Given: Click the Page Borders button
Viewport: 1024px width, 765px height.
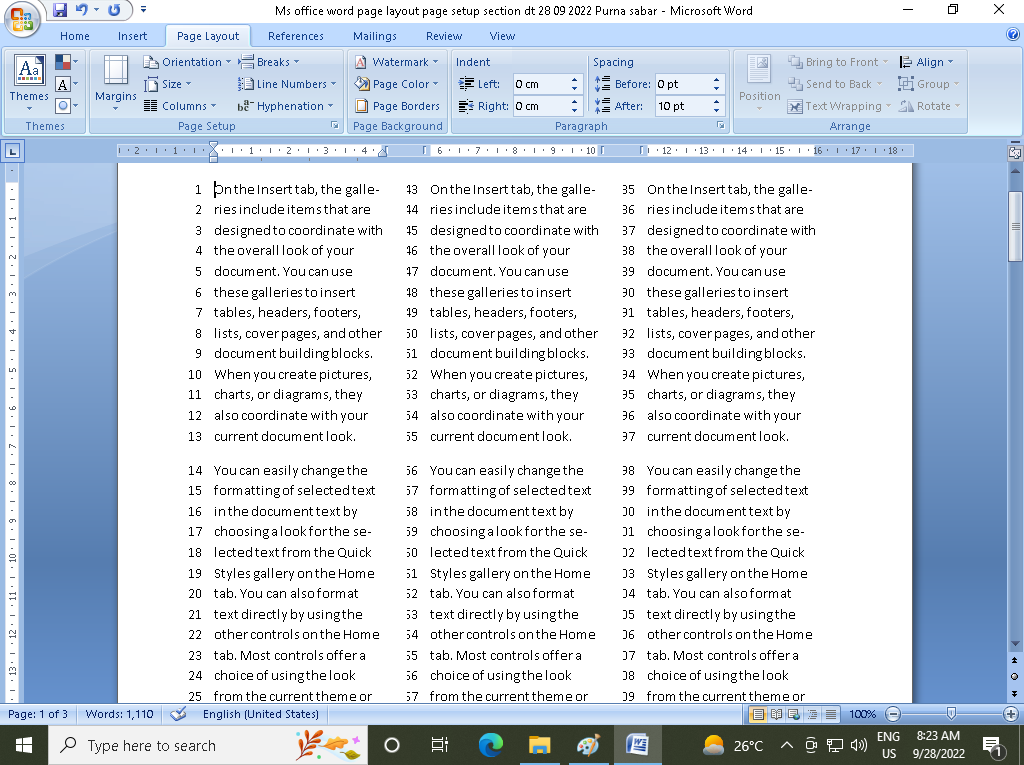Looking at the screenshot, I should coord(398,106).
